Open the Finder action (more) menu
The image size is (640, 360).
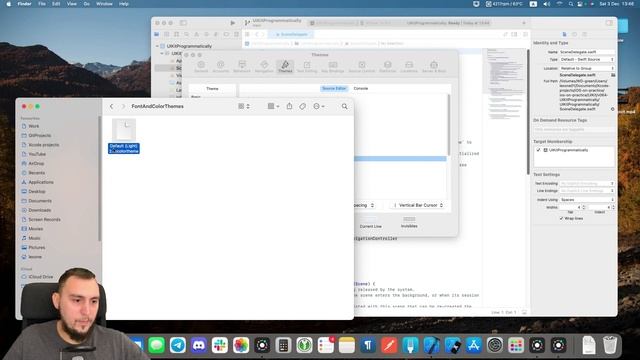click(x=318, y=106)
